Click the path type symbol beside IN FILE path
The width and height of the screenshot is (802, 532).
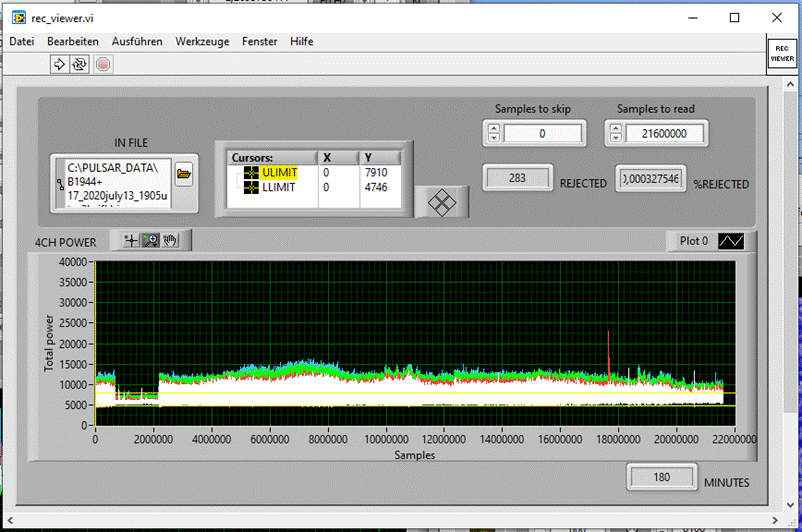coord(60,183)
